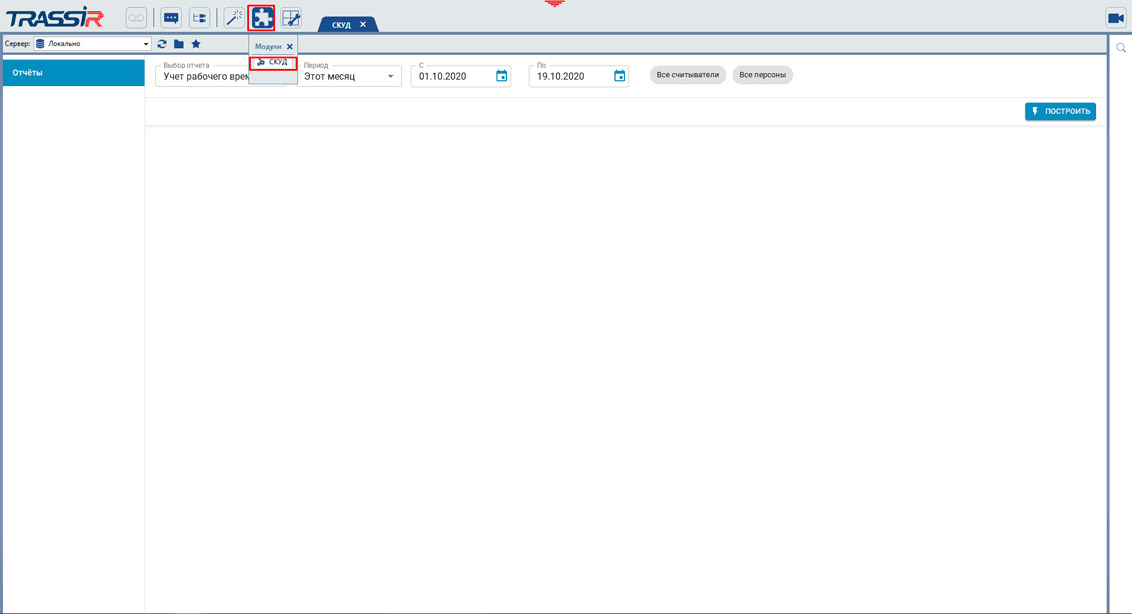1132x614 pixels.
Task: Open the archive tape icon in toolbar
Action: pos(136,17)
